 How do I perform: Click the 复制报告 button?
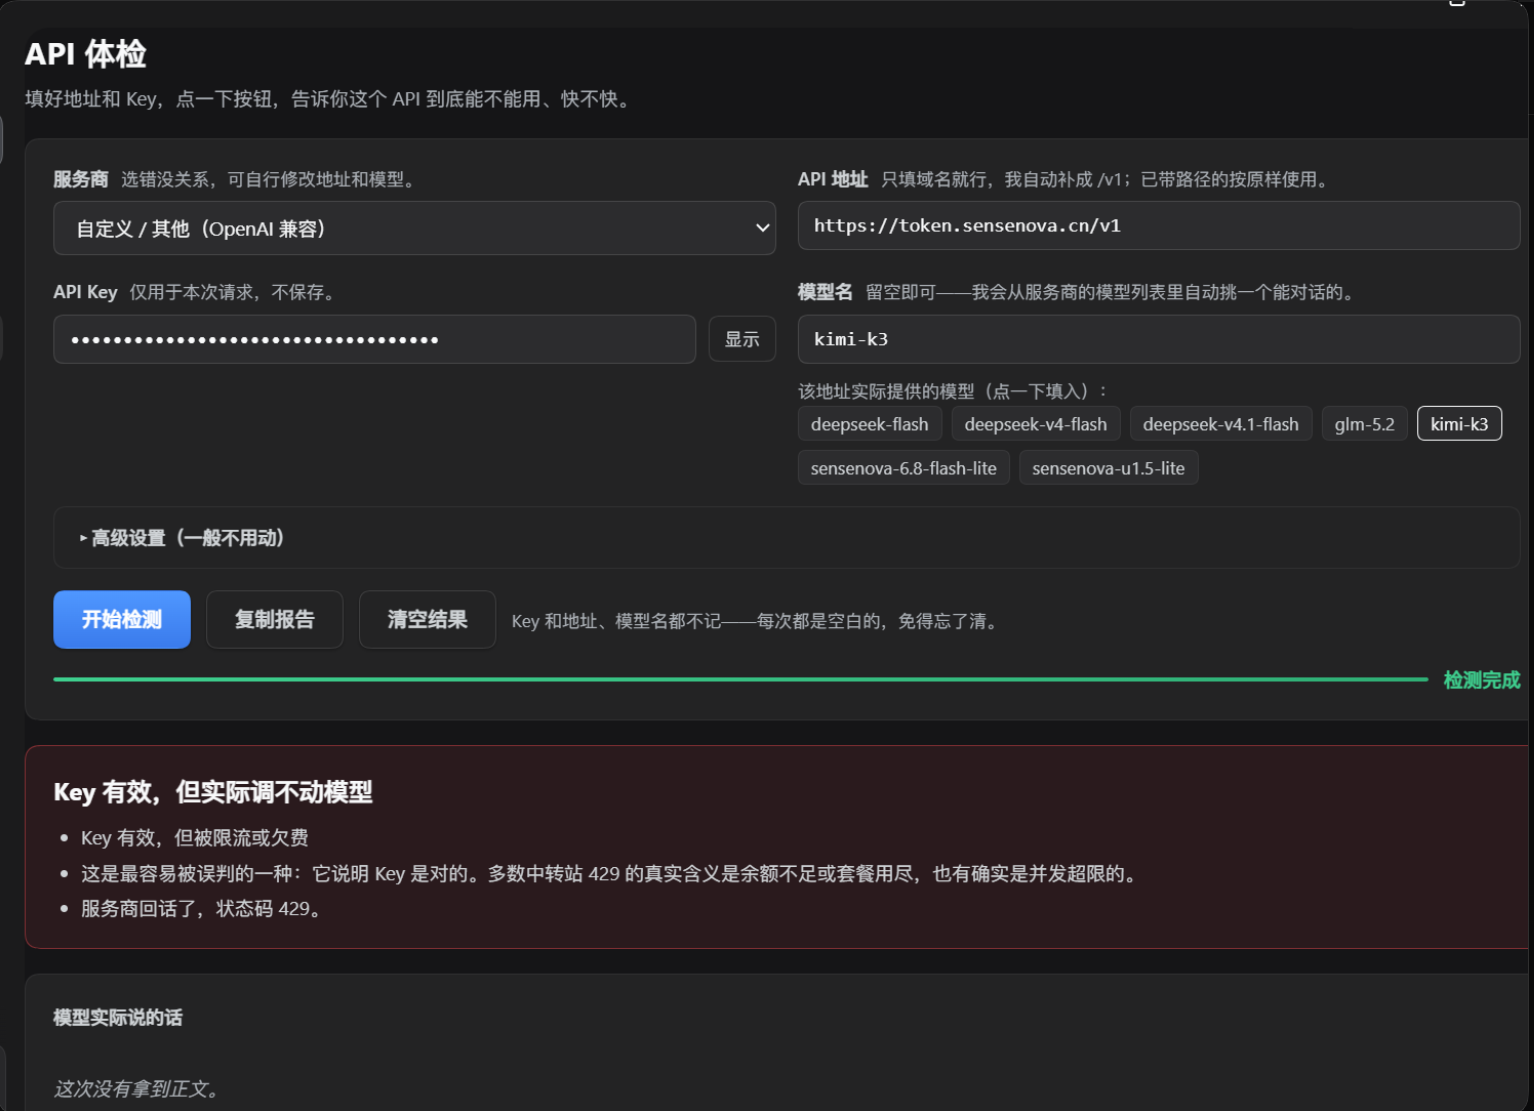tap(274, 619)
